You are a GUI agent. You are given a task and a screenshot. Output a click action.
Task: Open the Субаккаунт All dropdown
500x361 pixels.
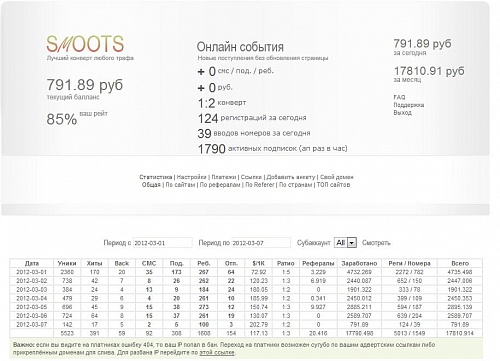(345, 242)
